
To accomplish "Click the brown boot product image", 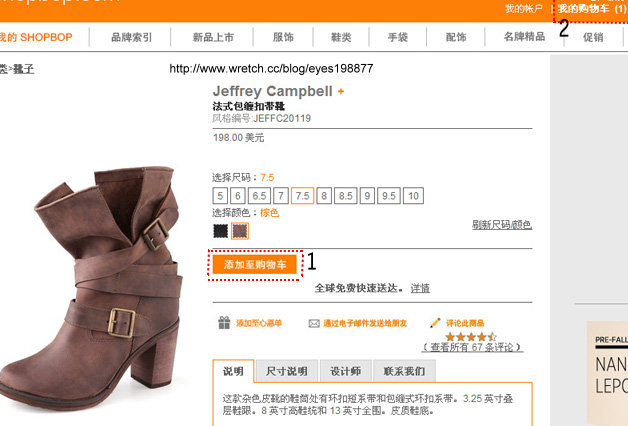I will tap(92, 286).
